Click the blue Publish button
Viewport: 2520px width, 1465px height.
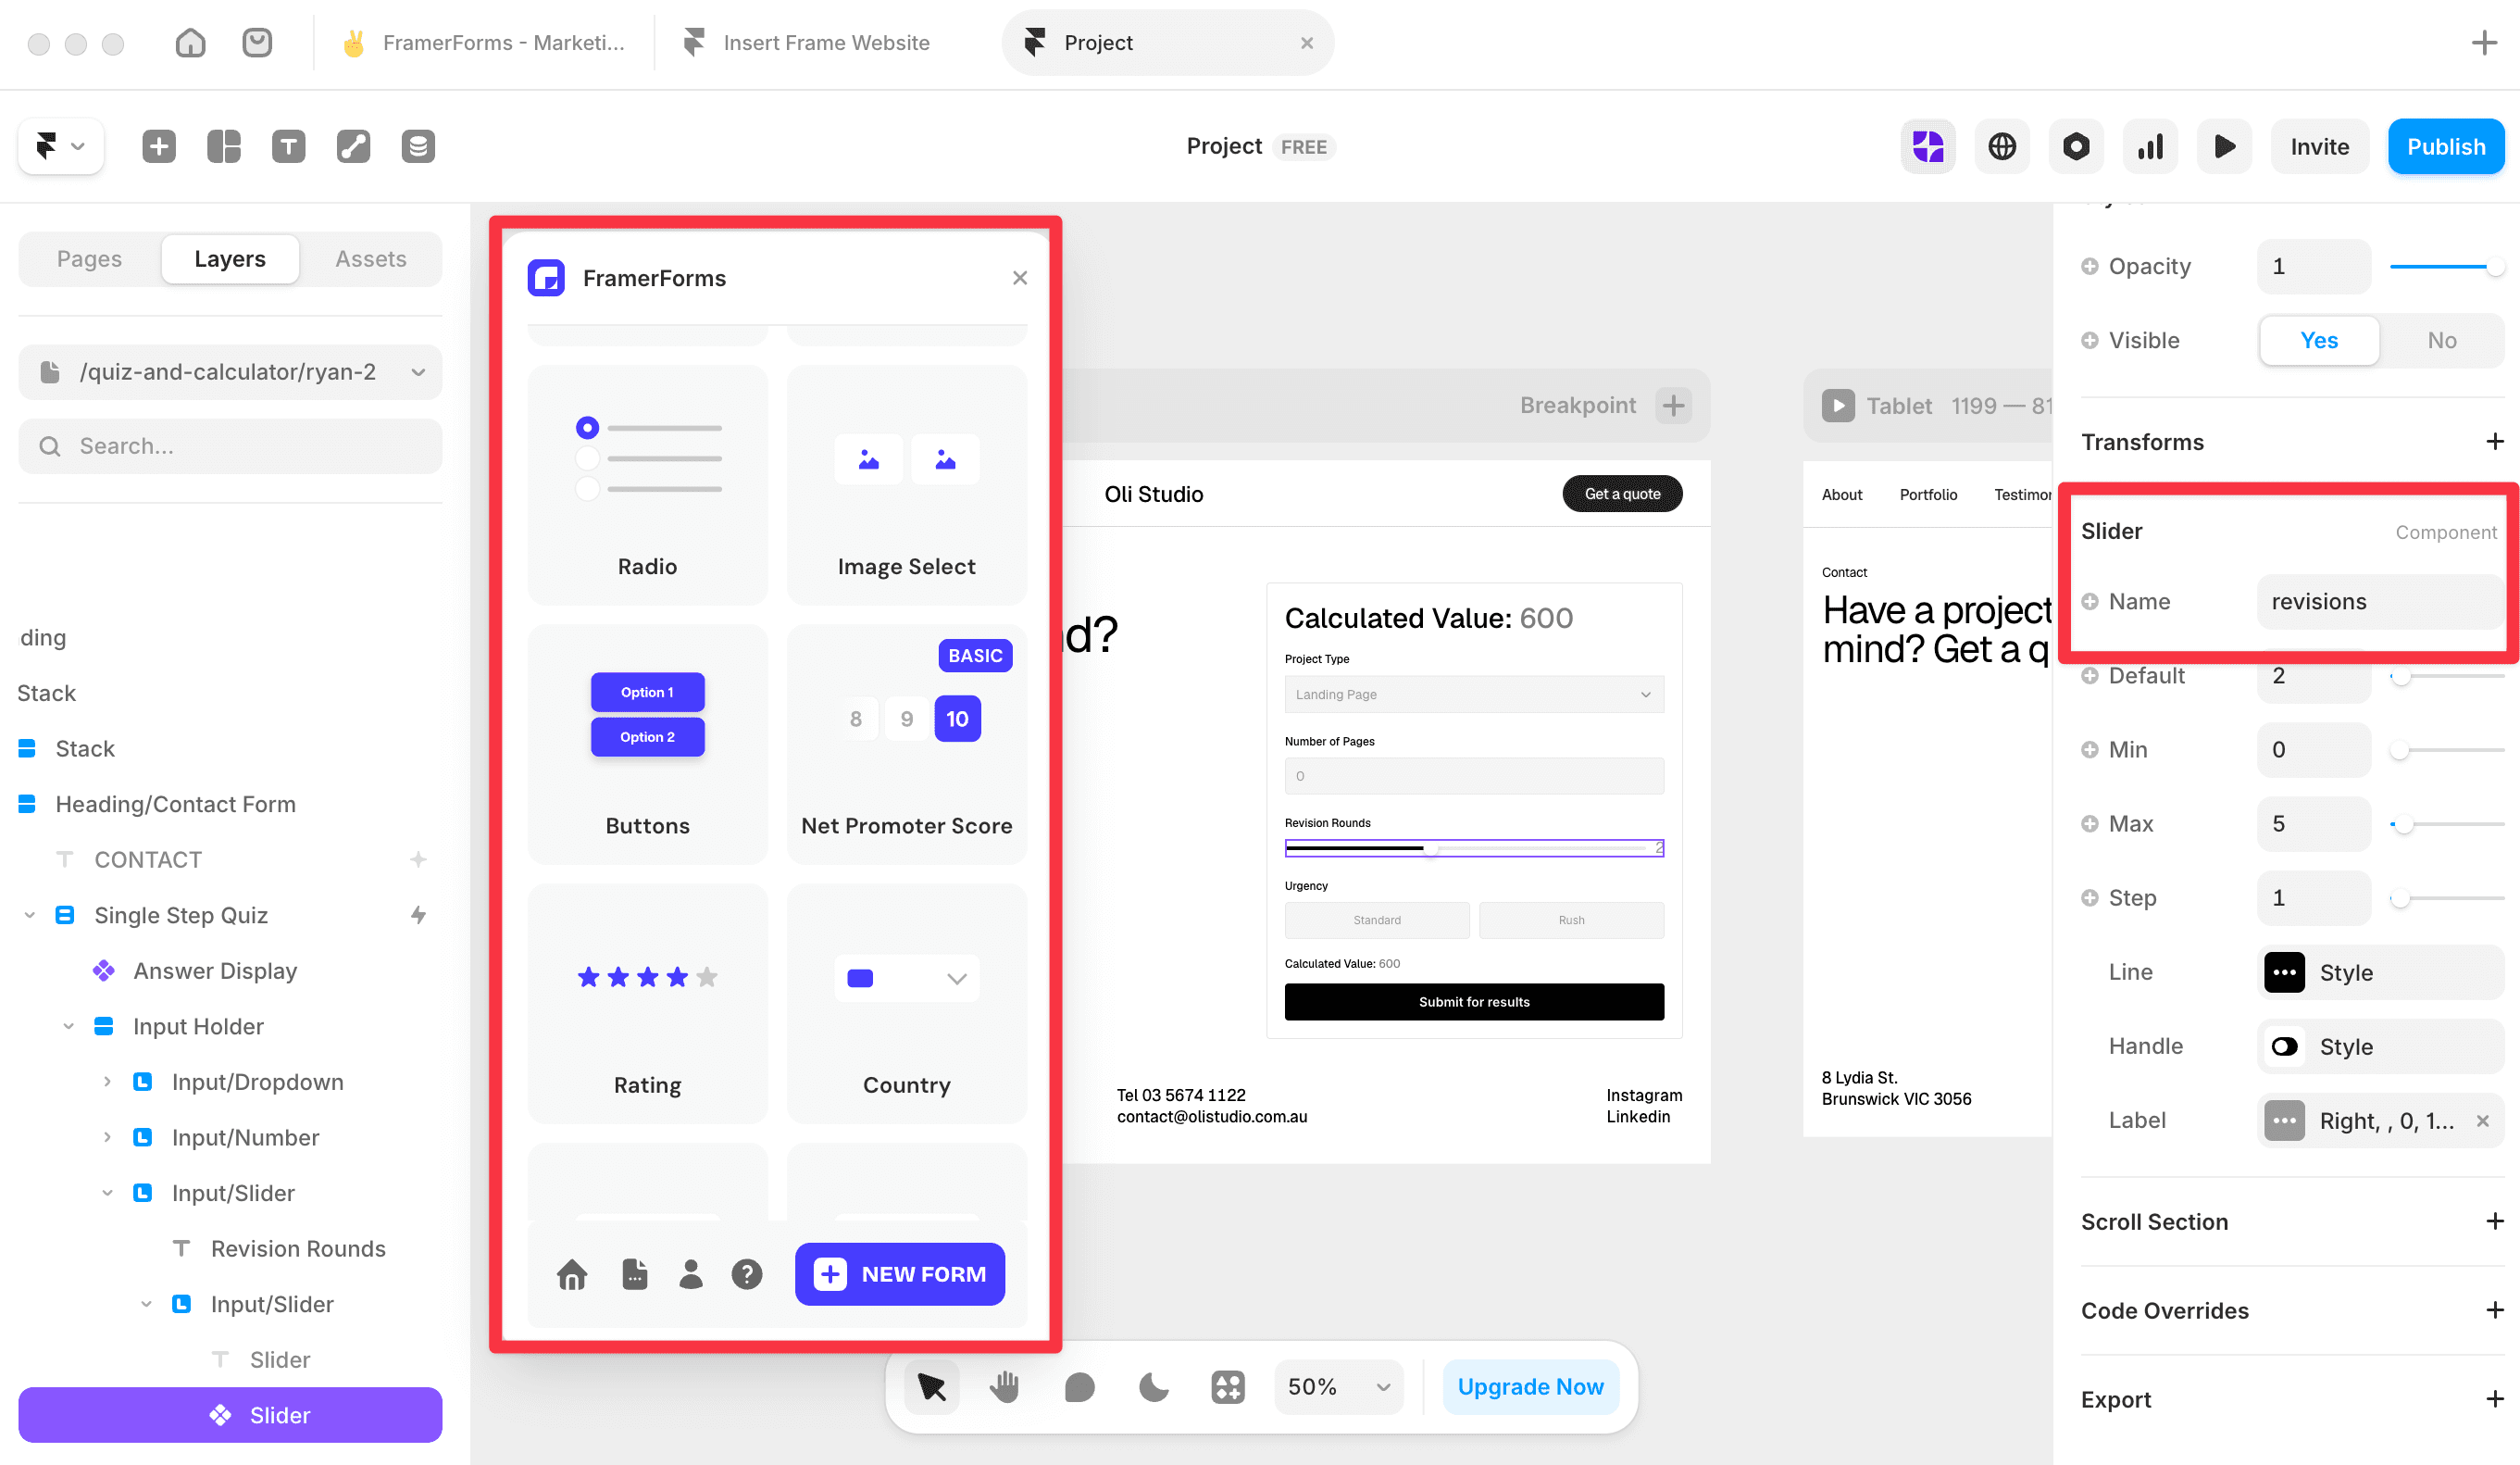pos(2446,146)
